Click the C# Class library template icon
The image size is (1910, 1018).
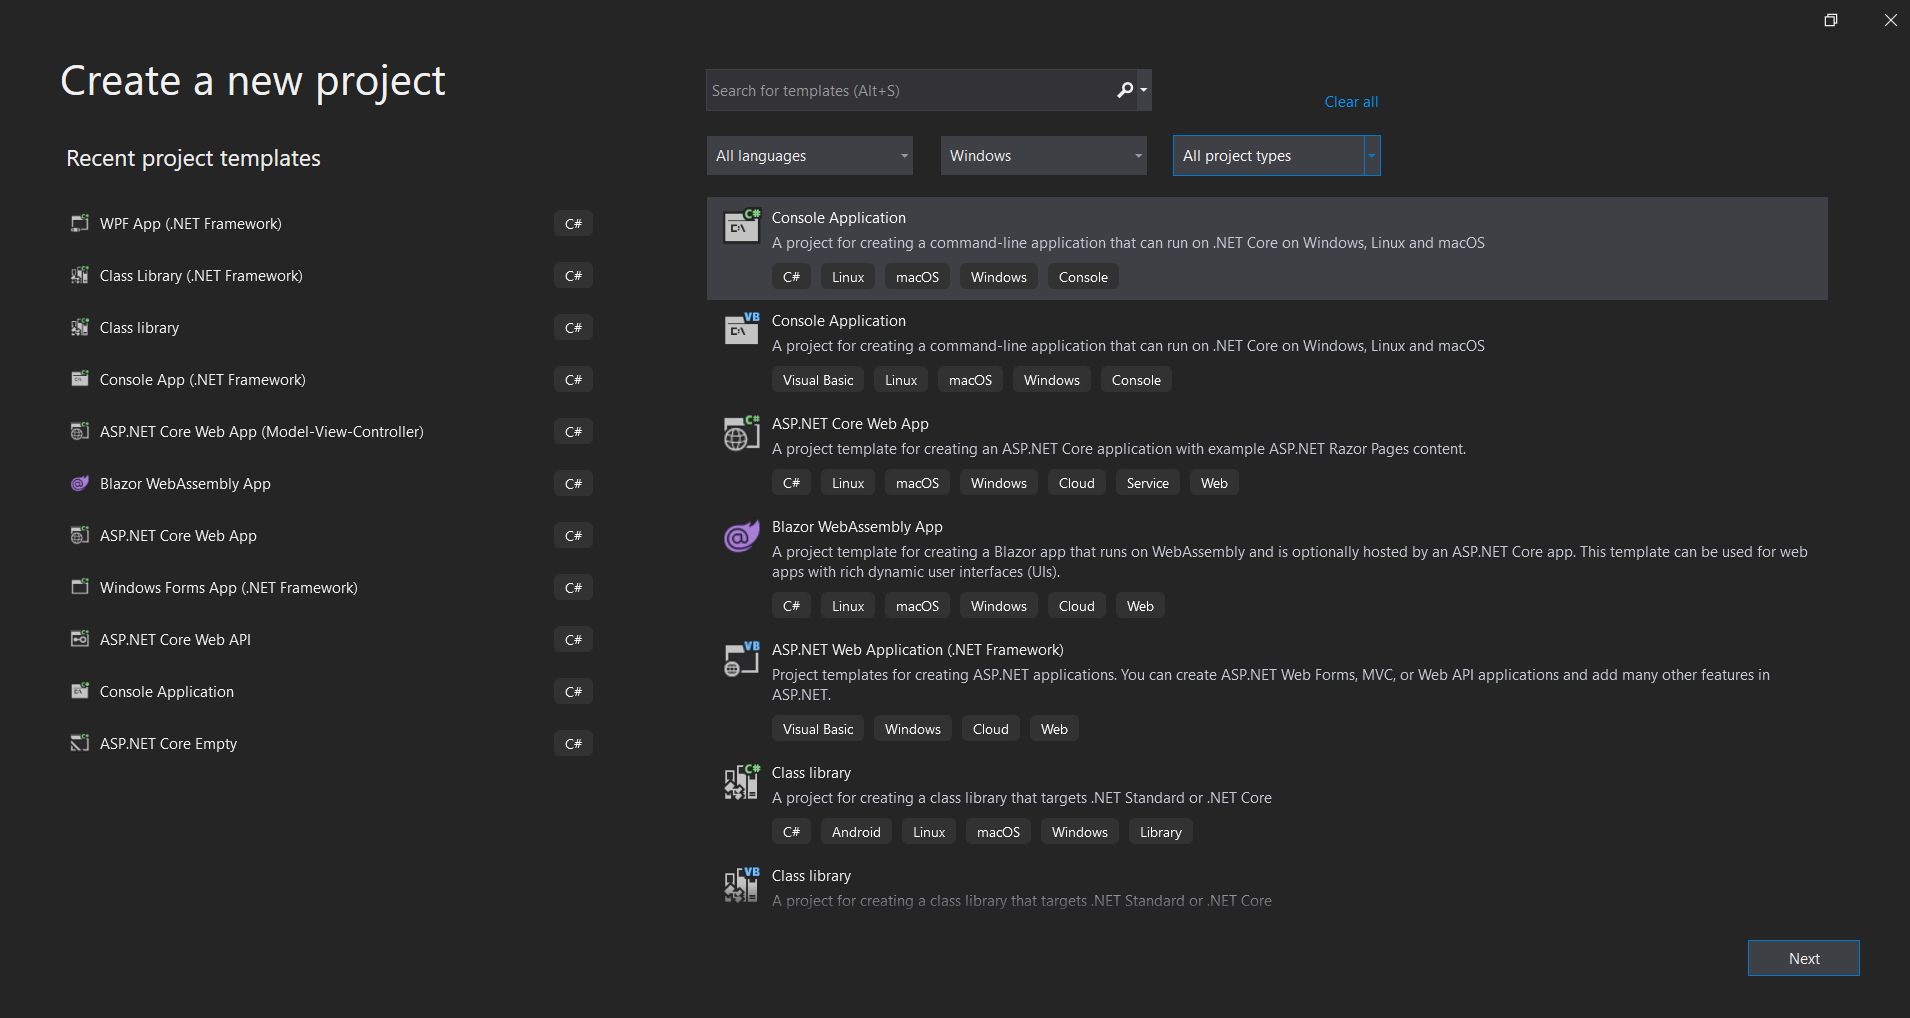pos(742,782)
